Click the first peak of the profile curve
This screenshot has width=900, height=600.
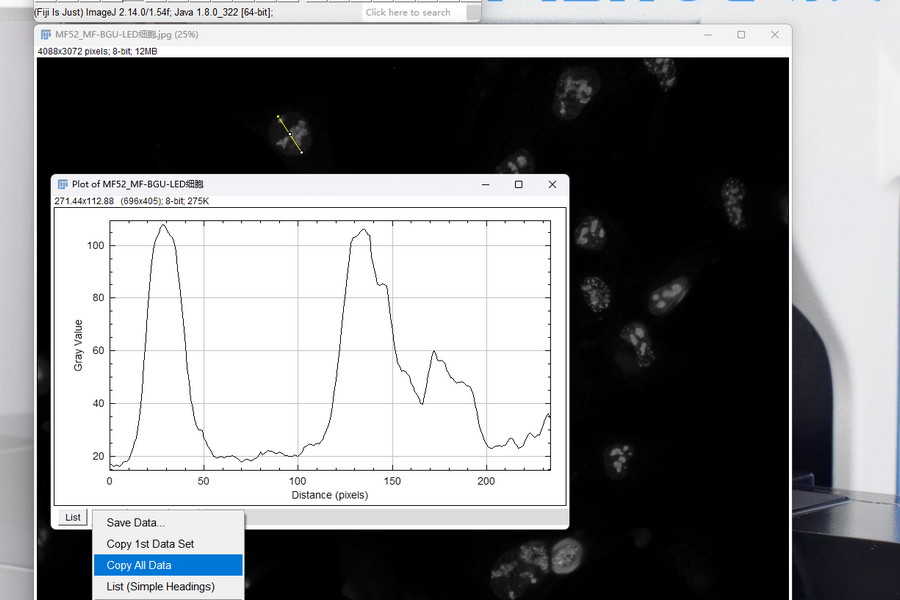point(163,225)
